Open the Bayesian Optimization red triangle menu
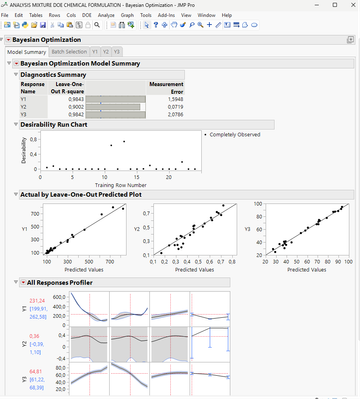 click(x=8, y=40)
